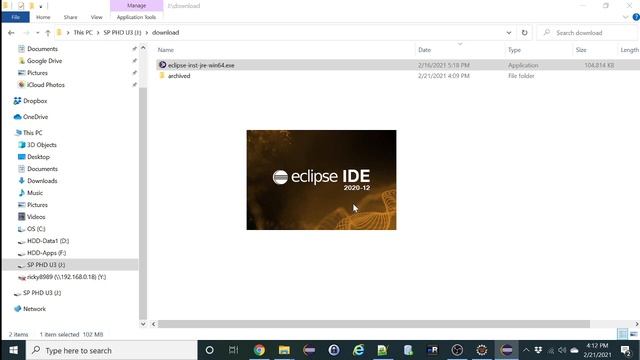
Task: Open 3D Objects folder
Action: click(42, 145)
